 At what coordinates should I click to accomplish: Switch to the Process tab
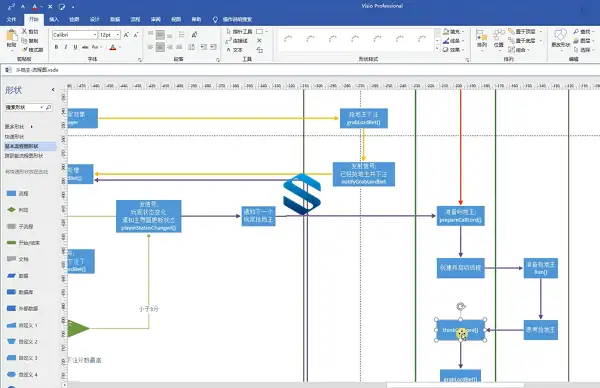pos(135,19)
